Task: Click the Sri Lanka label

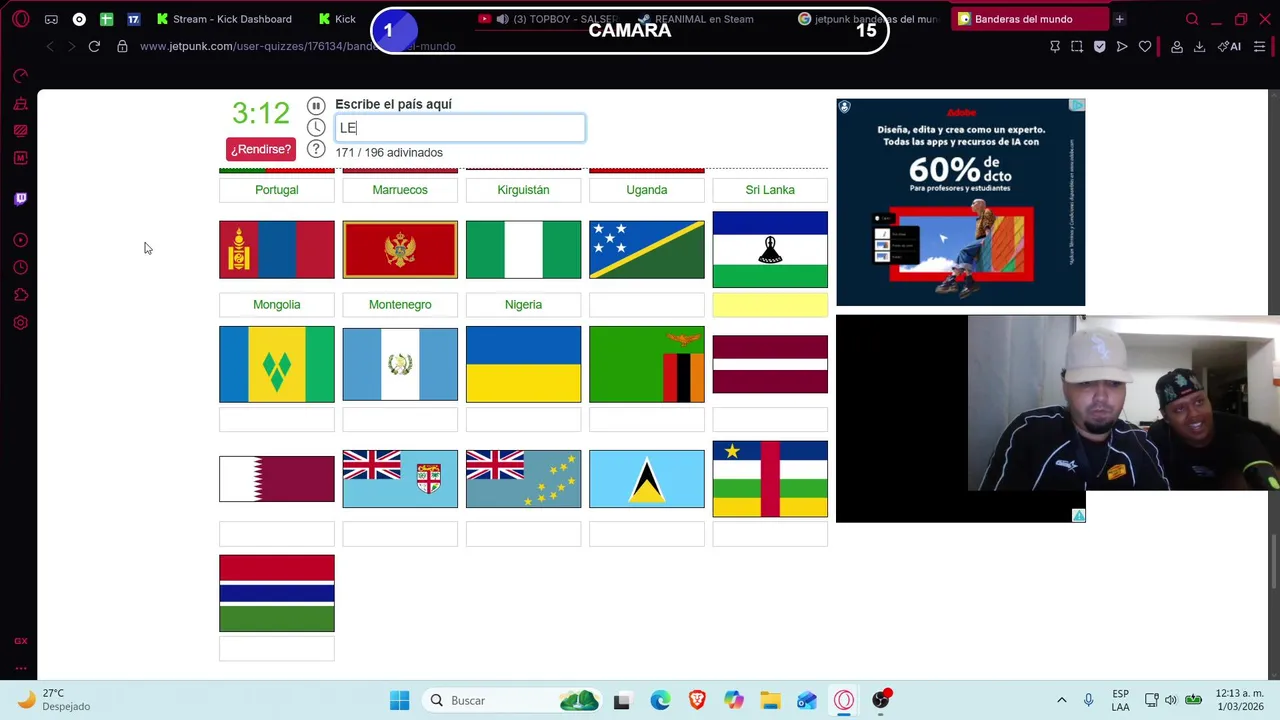Action: [x=770, y=189]
